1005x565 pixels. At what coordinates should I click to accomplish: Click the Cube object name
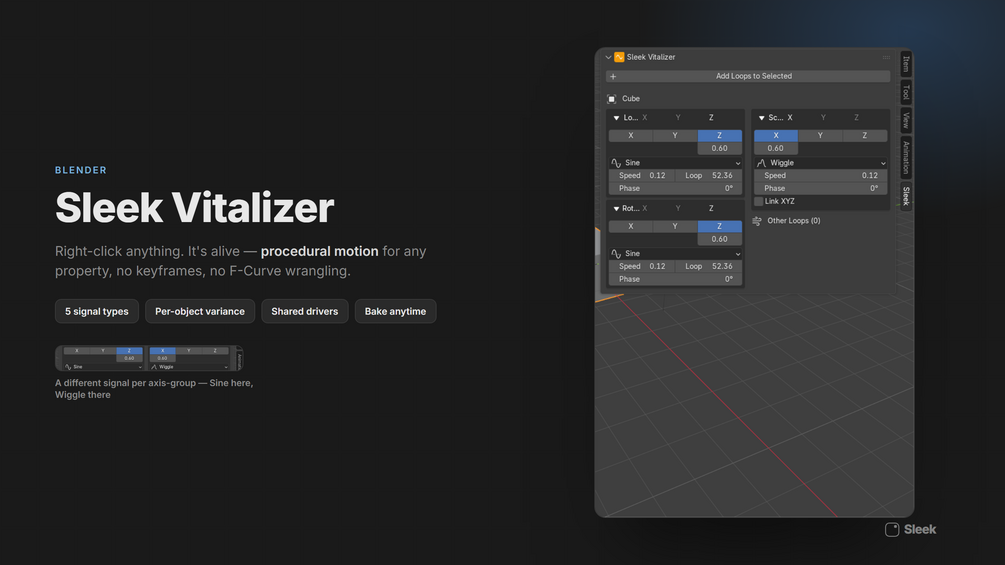(x=631, y=99)
